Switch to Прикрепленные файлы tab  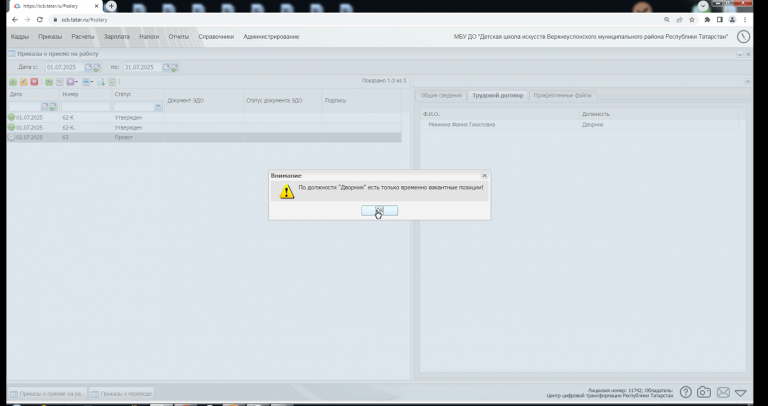click(562, 96)
